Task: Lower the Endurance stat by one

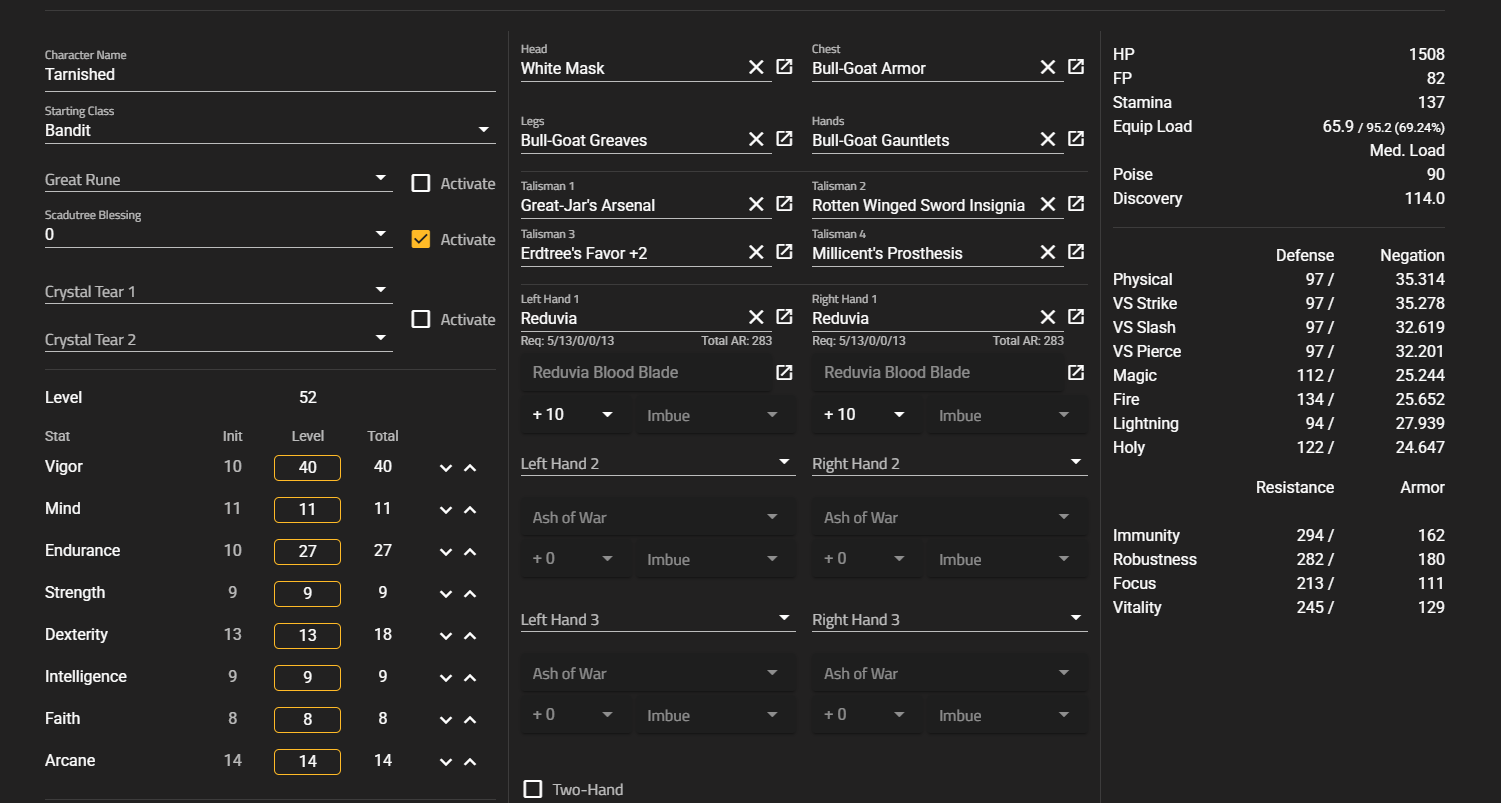Action: point(446,552)
